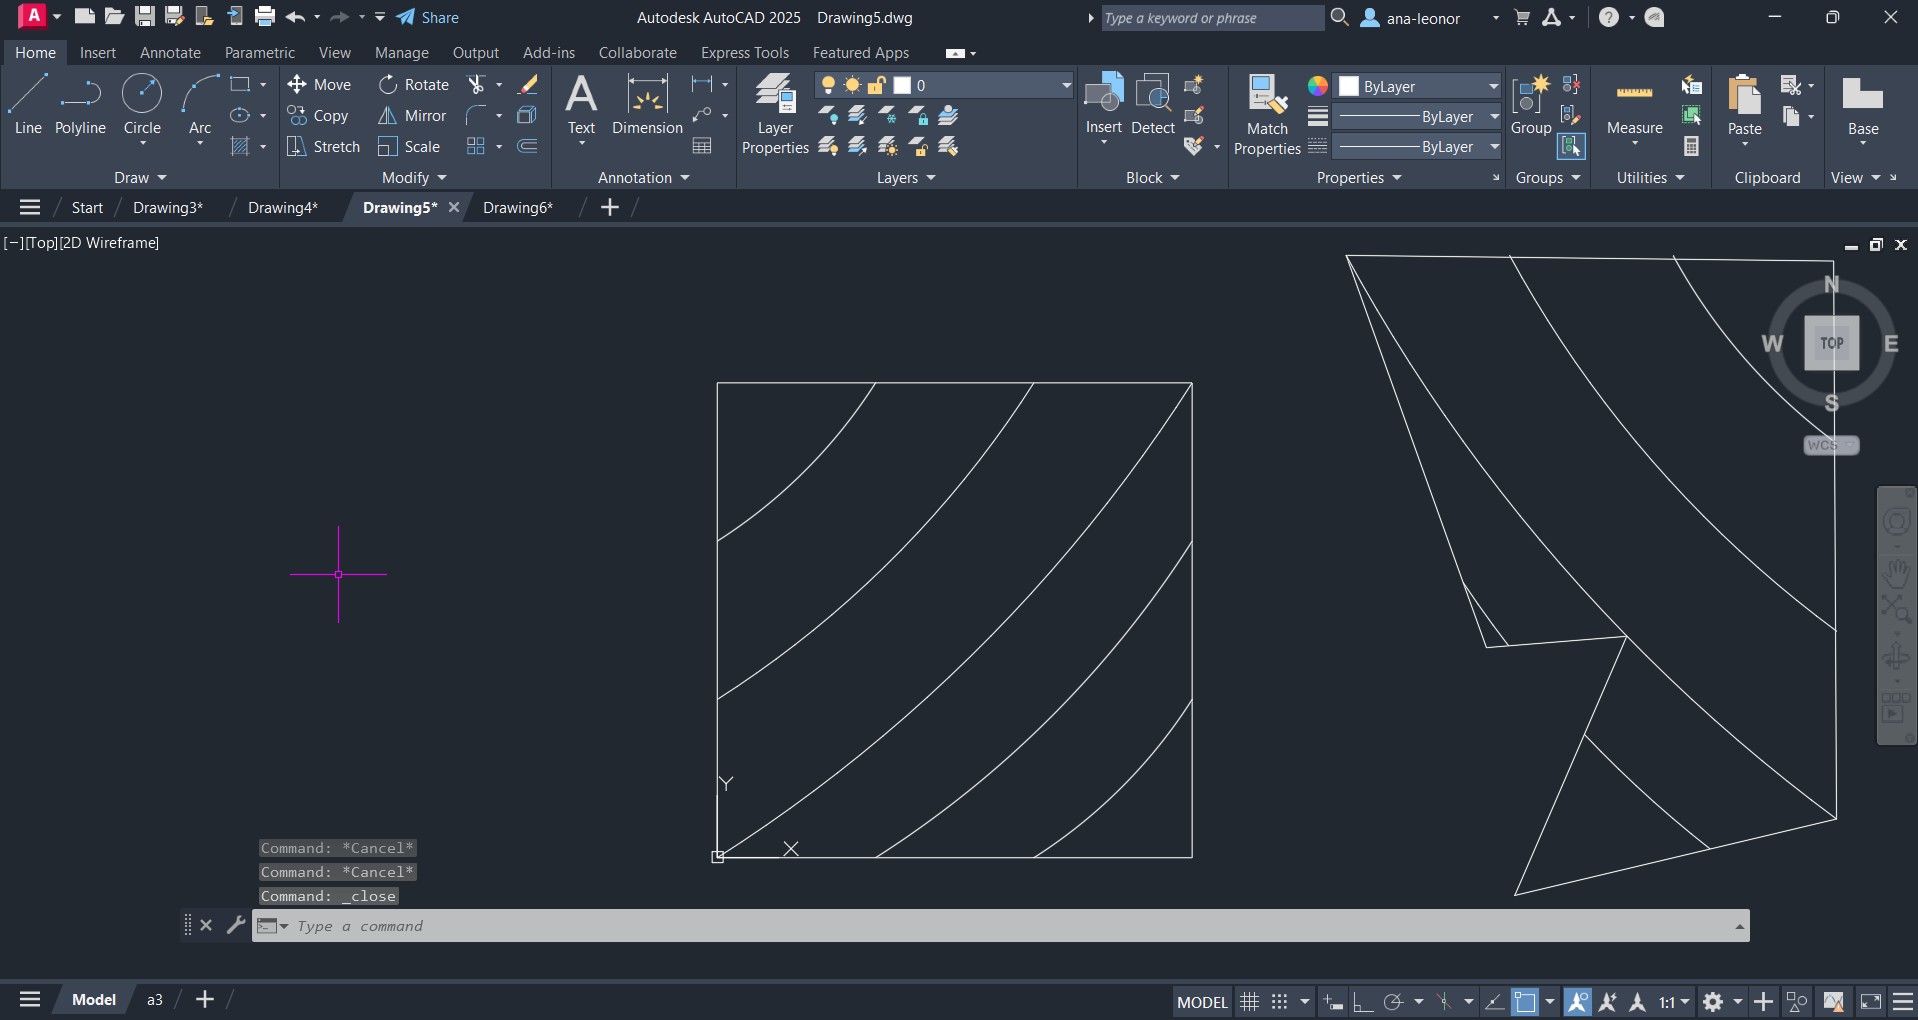Image resolution: width=1918 pixels, height=1020 pixels.
Task: Click the command line input
Action: pyautogui.click(x=1000, y=926)
